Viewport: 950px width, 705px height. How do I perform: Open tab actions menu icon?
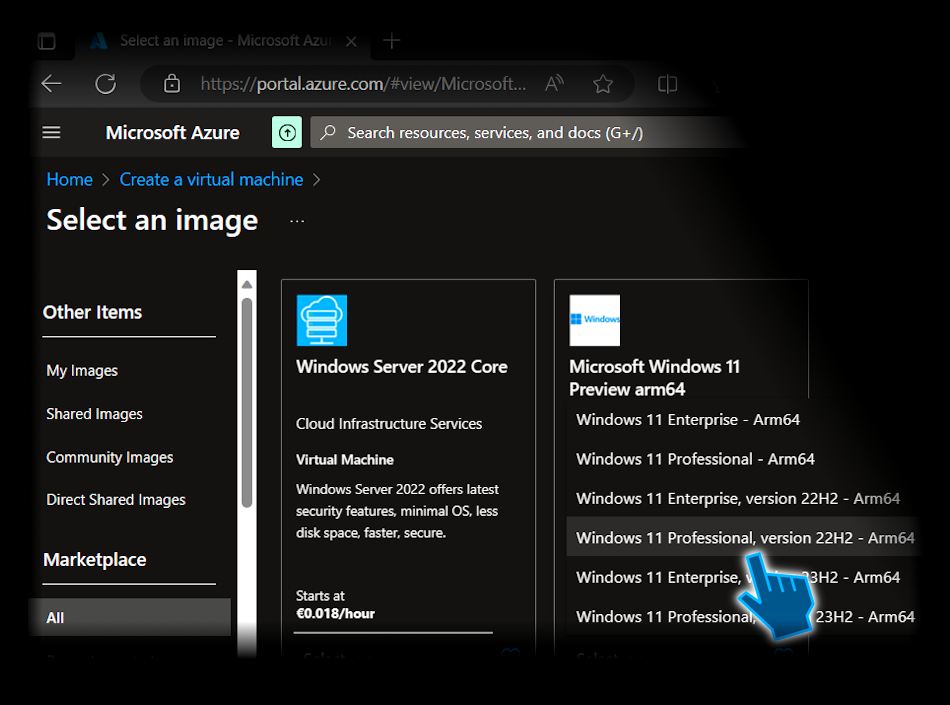[47, 41]
